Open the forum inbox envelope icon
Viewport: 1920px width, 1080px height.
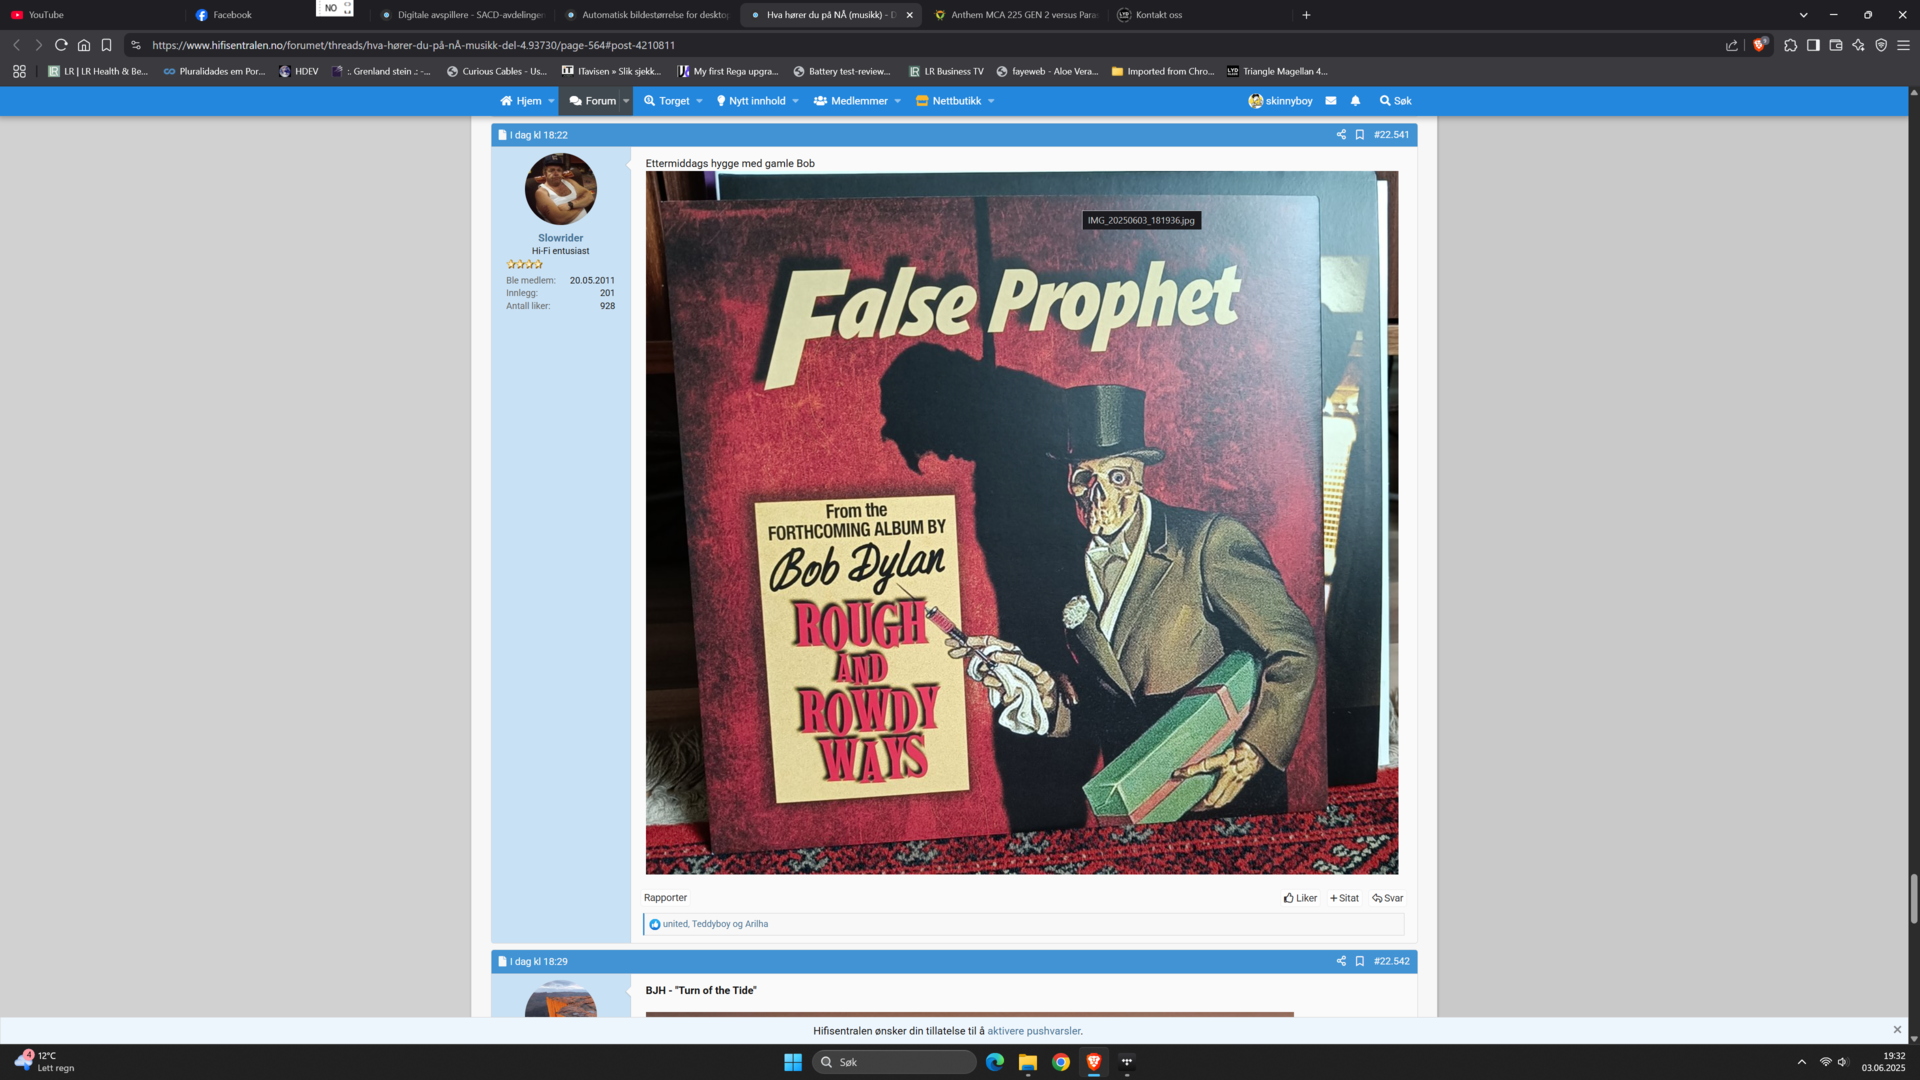coord(1331,101)
